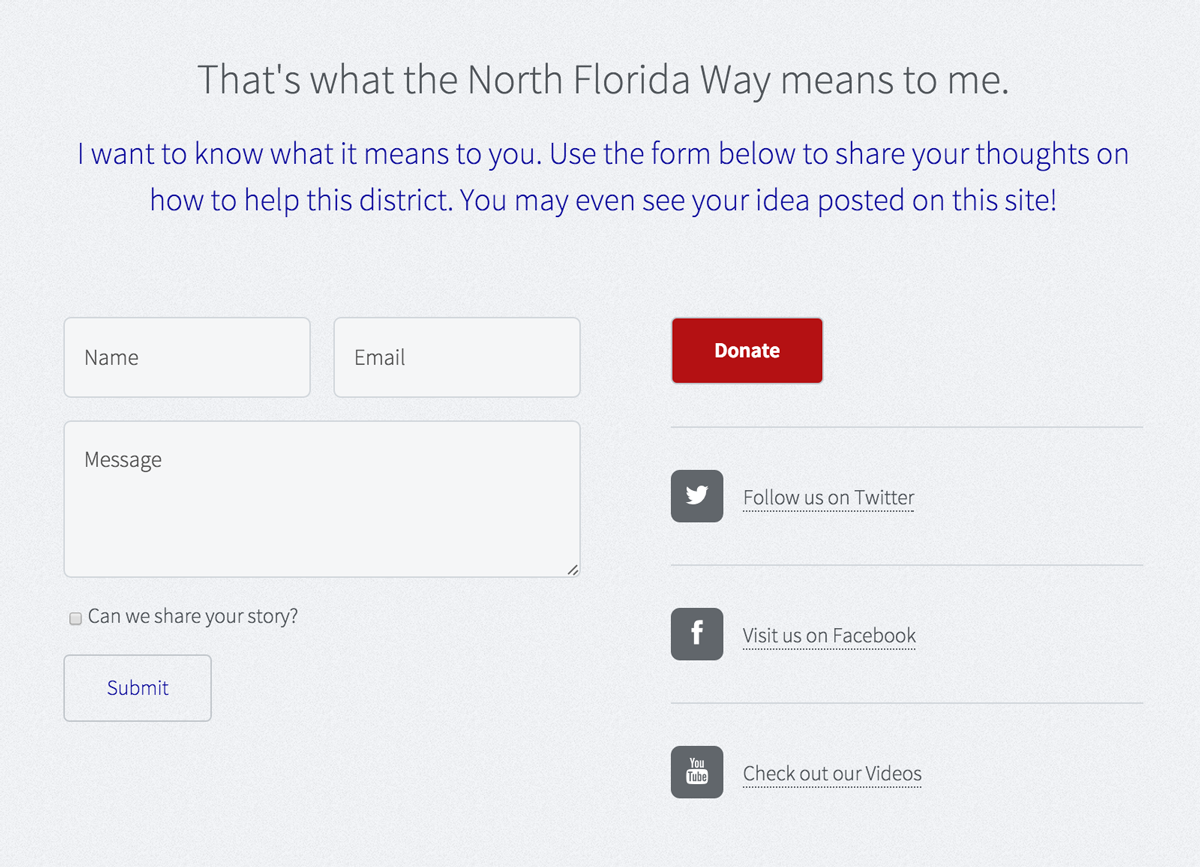Image resolution: width=1200 pixels, height=867 pixels.
Task: Click inside the Message text area
Action: (x=322, y=499)
